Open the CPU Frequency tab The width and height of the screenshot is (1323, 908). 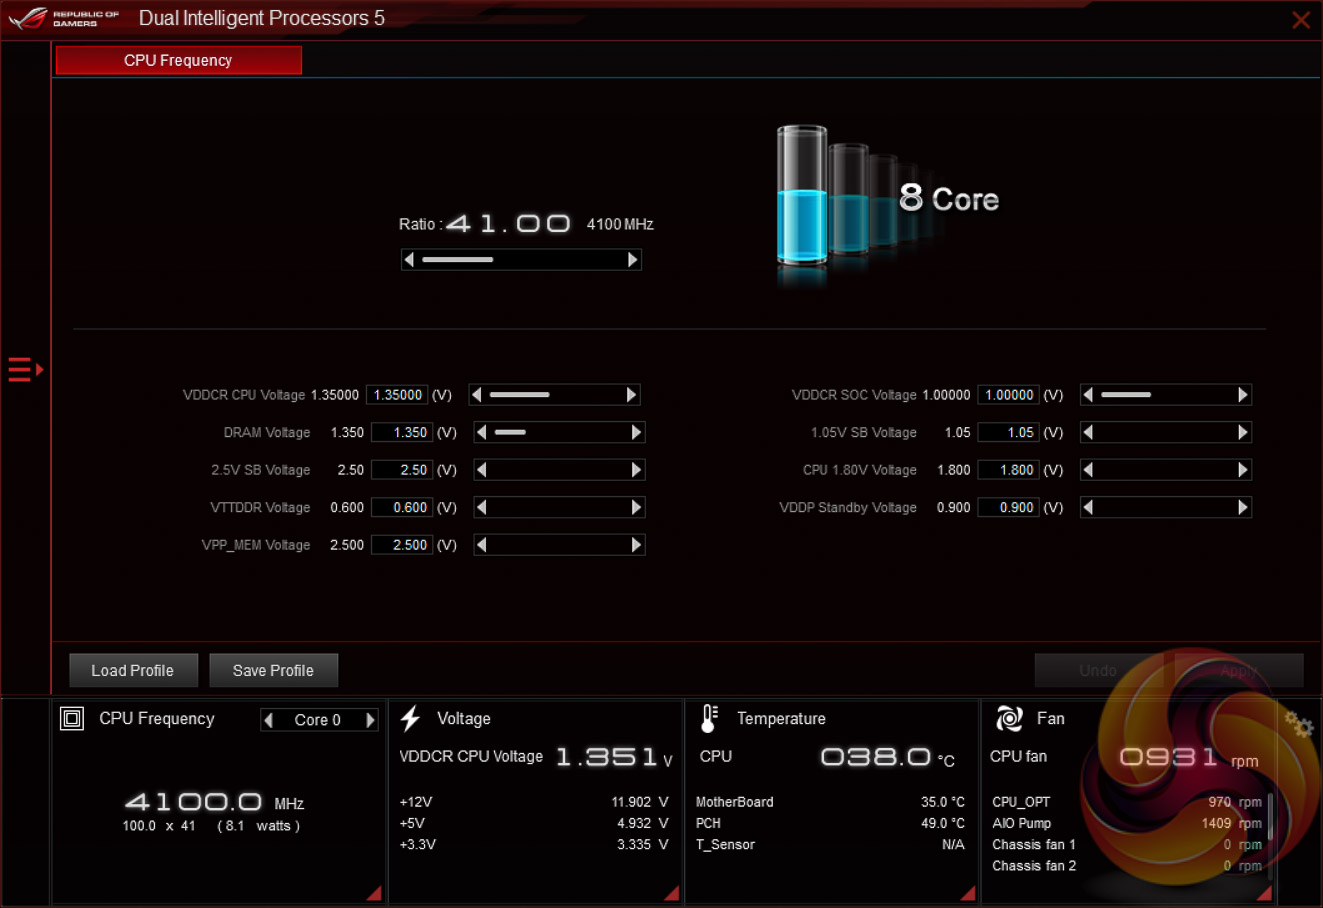pyautogui.click(x=178, y=60)
